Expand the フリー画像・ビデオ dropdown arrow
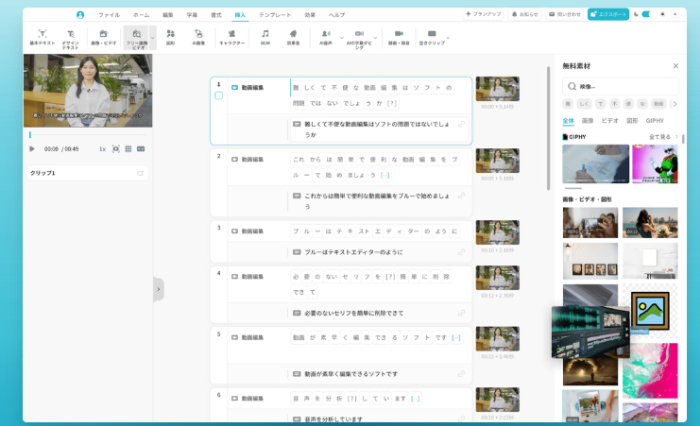 click(153, 38)
